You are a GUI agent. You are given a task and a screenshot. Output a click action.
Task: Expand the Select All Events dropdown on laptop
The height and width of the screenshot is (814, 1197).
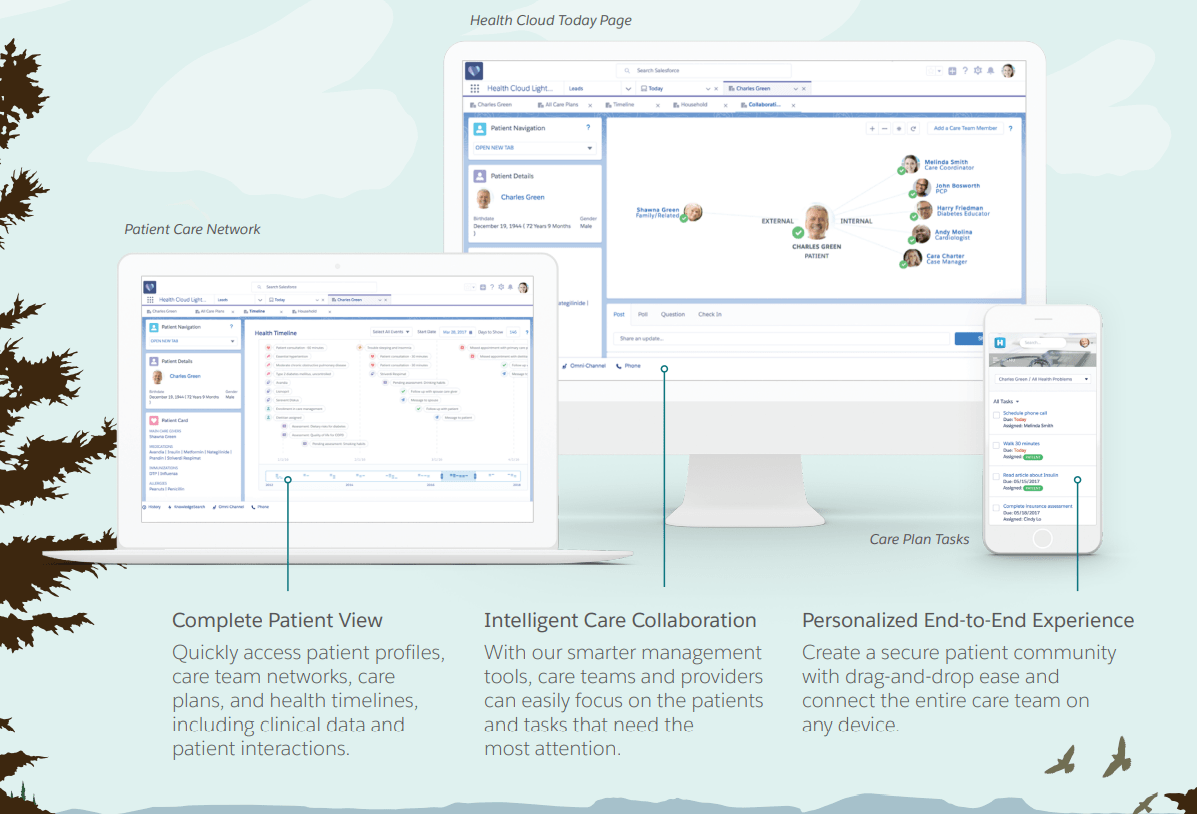tap(390, 331)
